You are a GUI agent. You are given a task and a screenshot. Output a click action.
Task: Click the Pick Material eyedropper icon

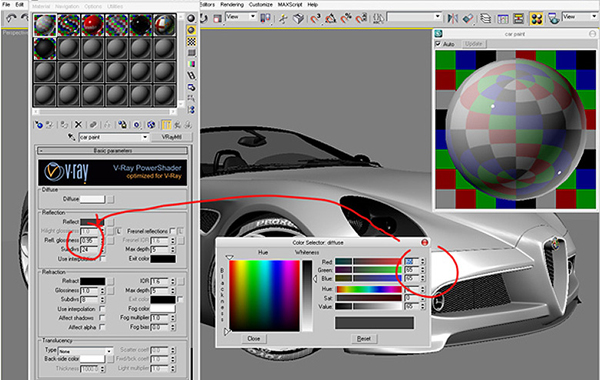[71, 137]
